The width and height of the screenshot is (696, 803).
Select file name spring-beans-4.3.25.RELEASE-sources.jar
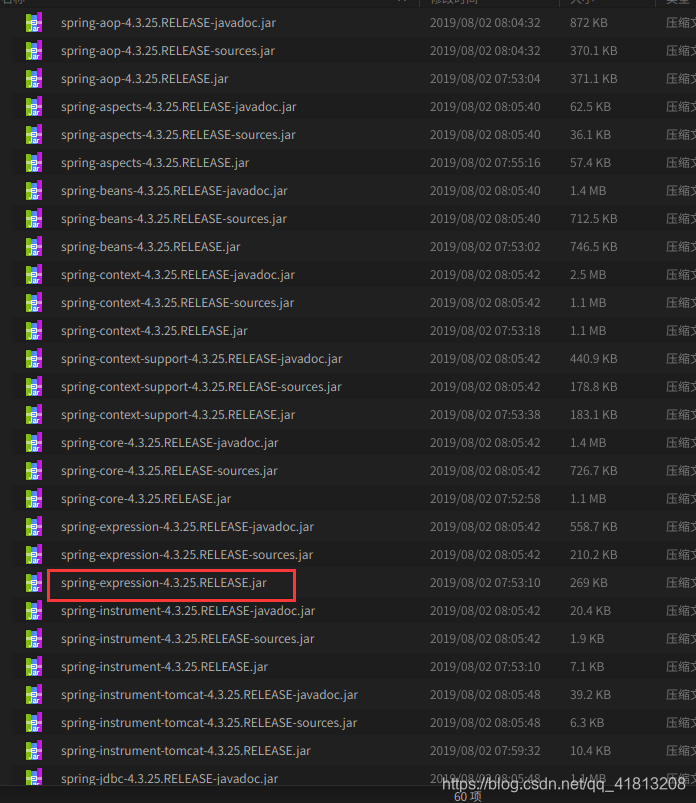(x=174, y=219)
